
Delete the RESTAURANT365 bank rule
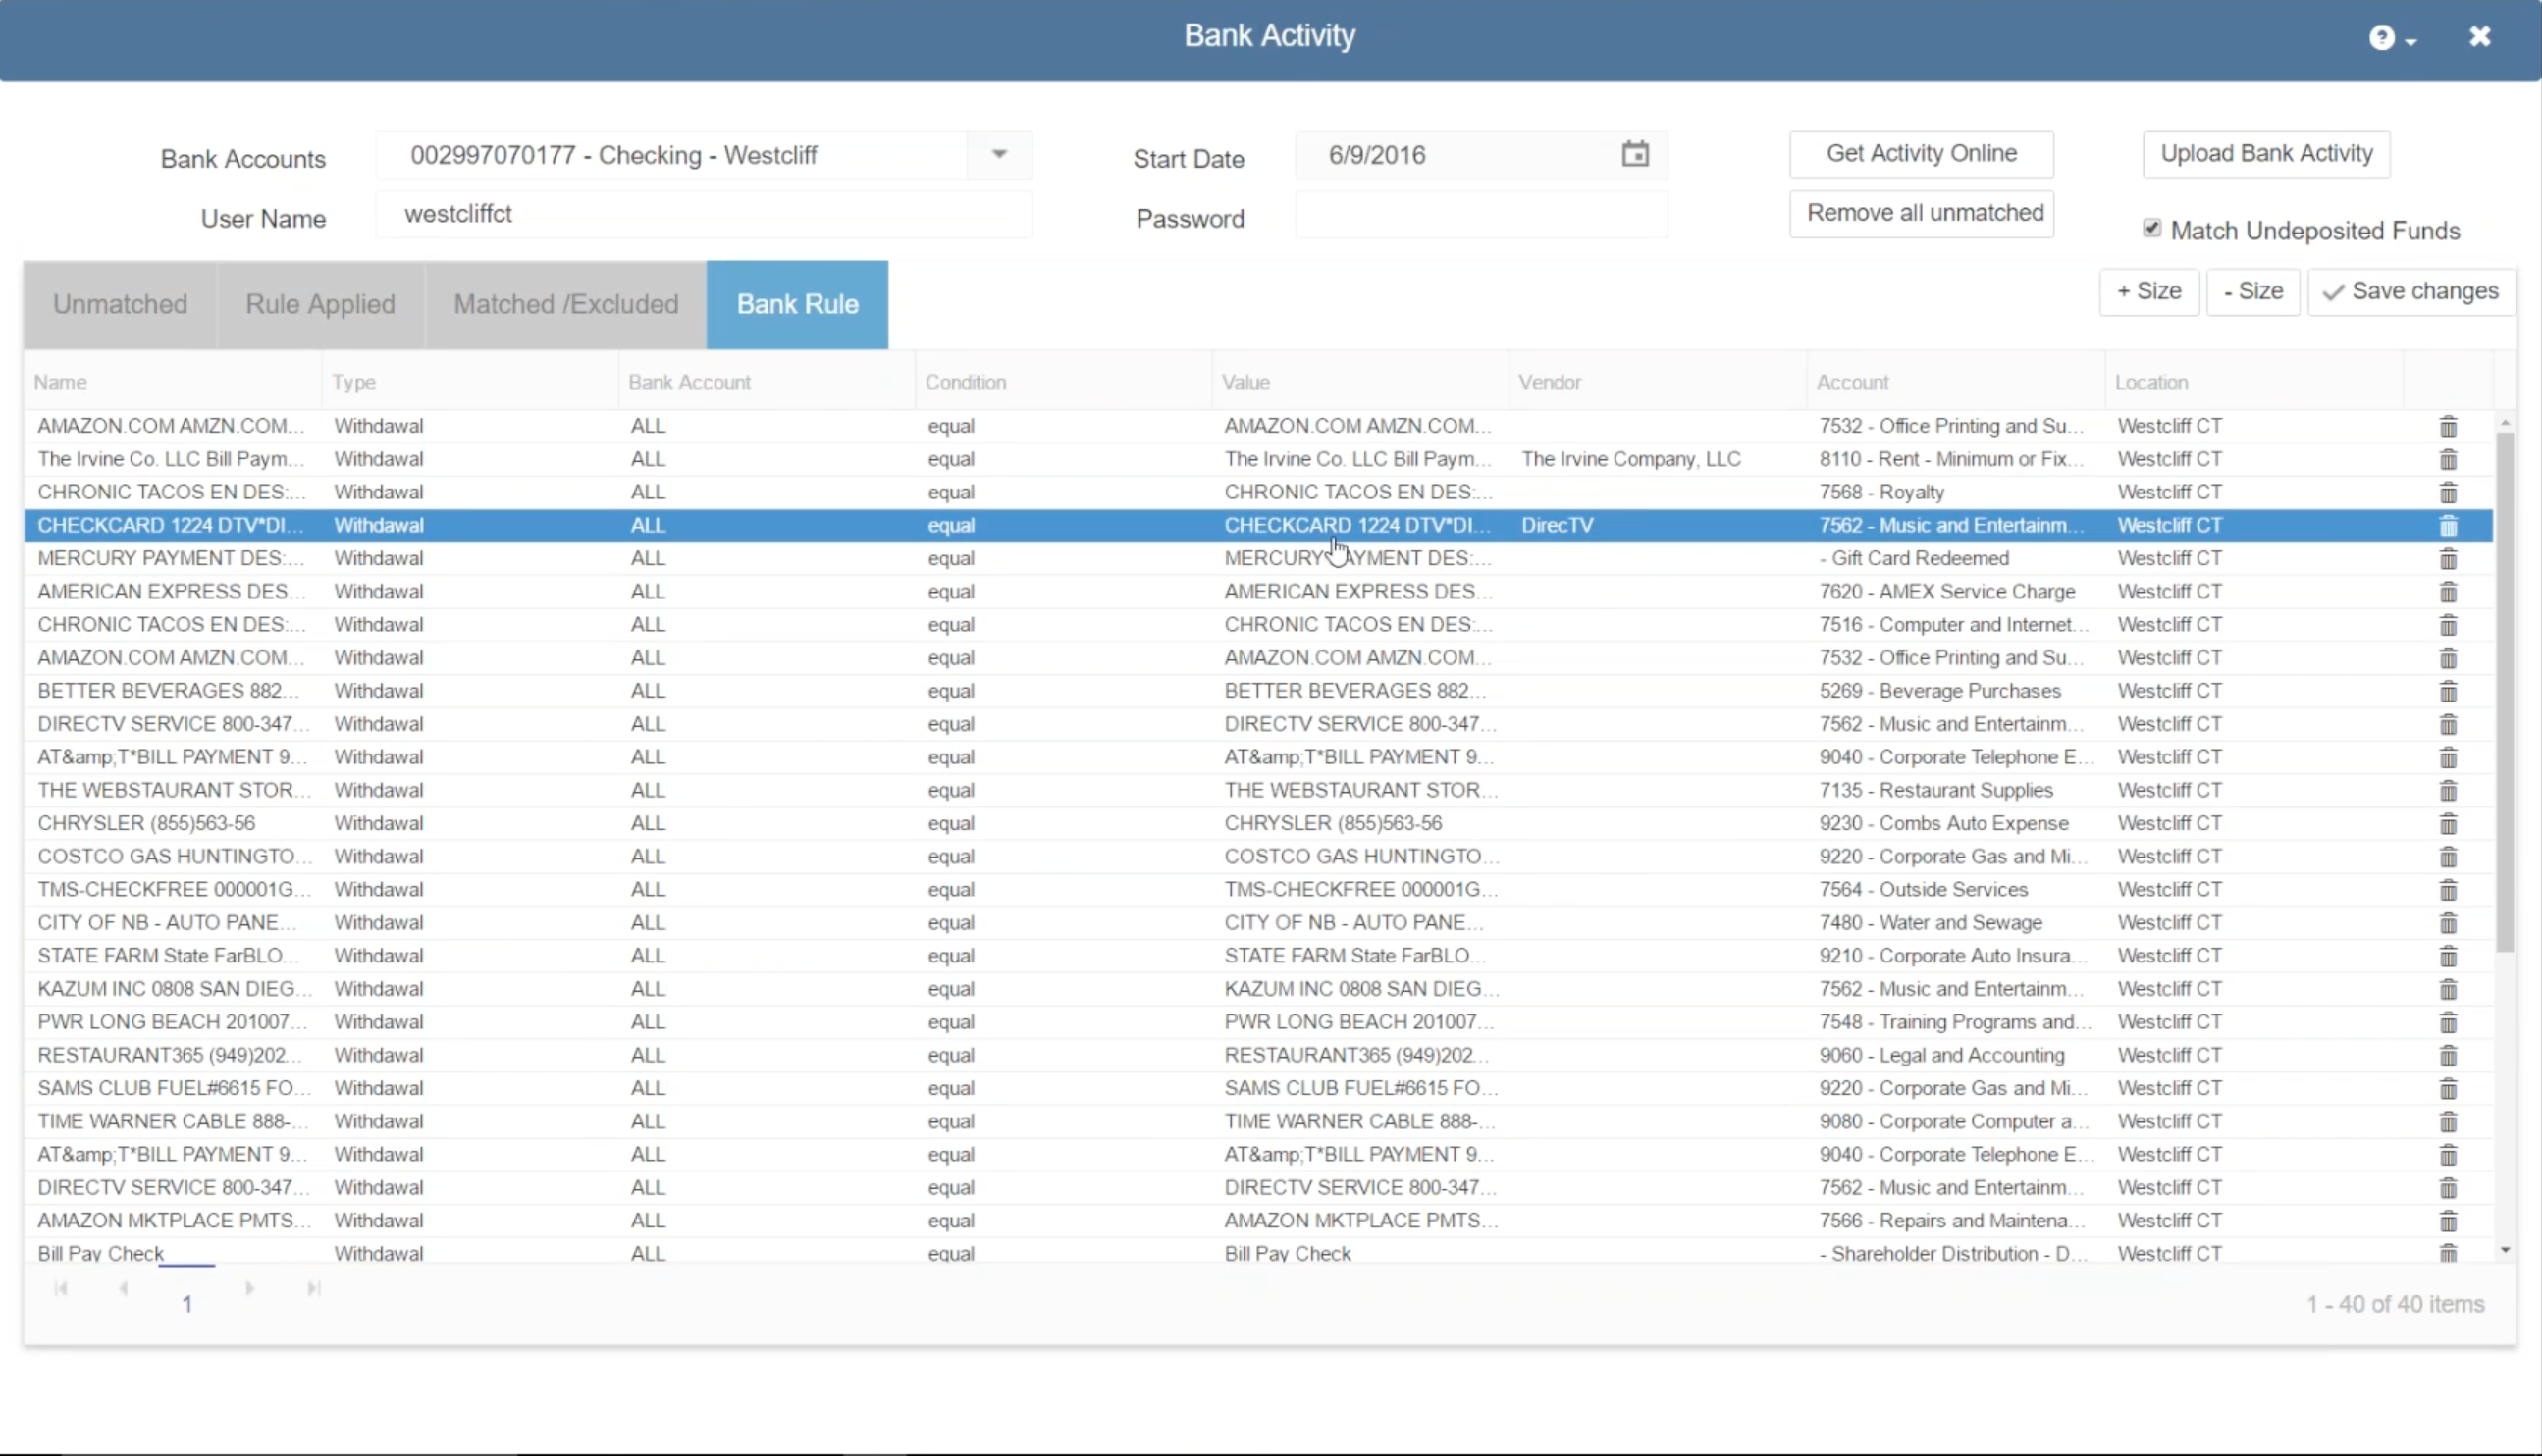[x=2447, y=1056]
